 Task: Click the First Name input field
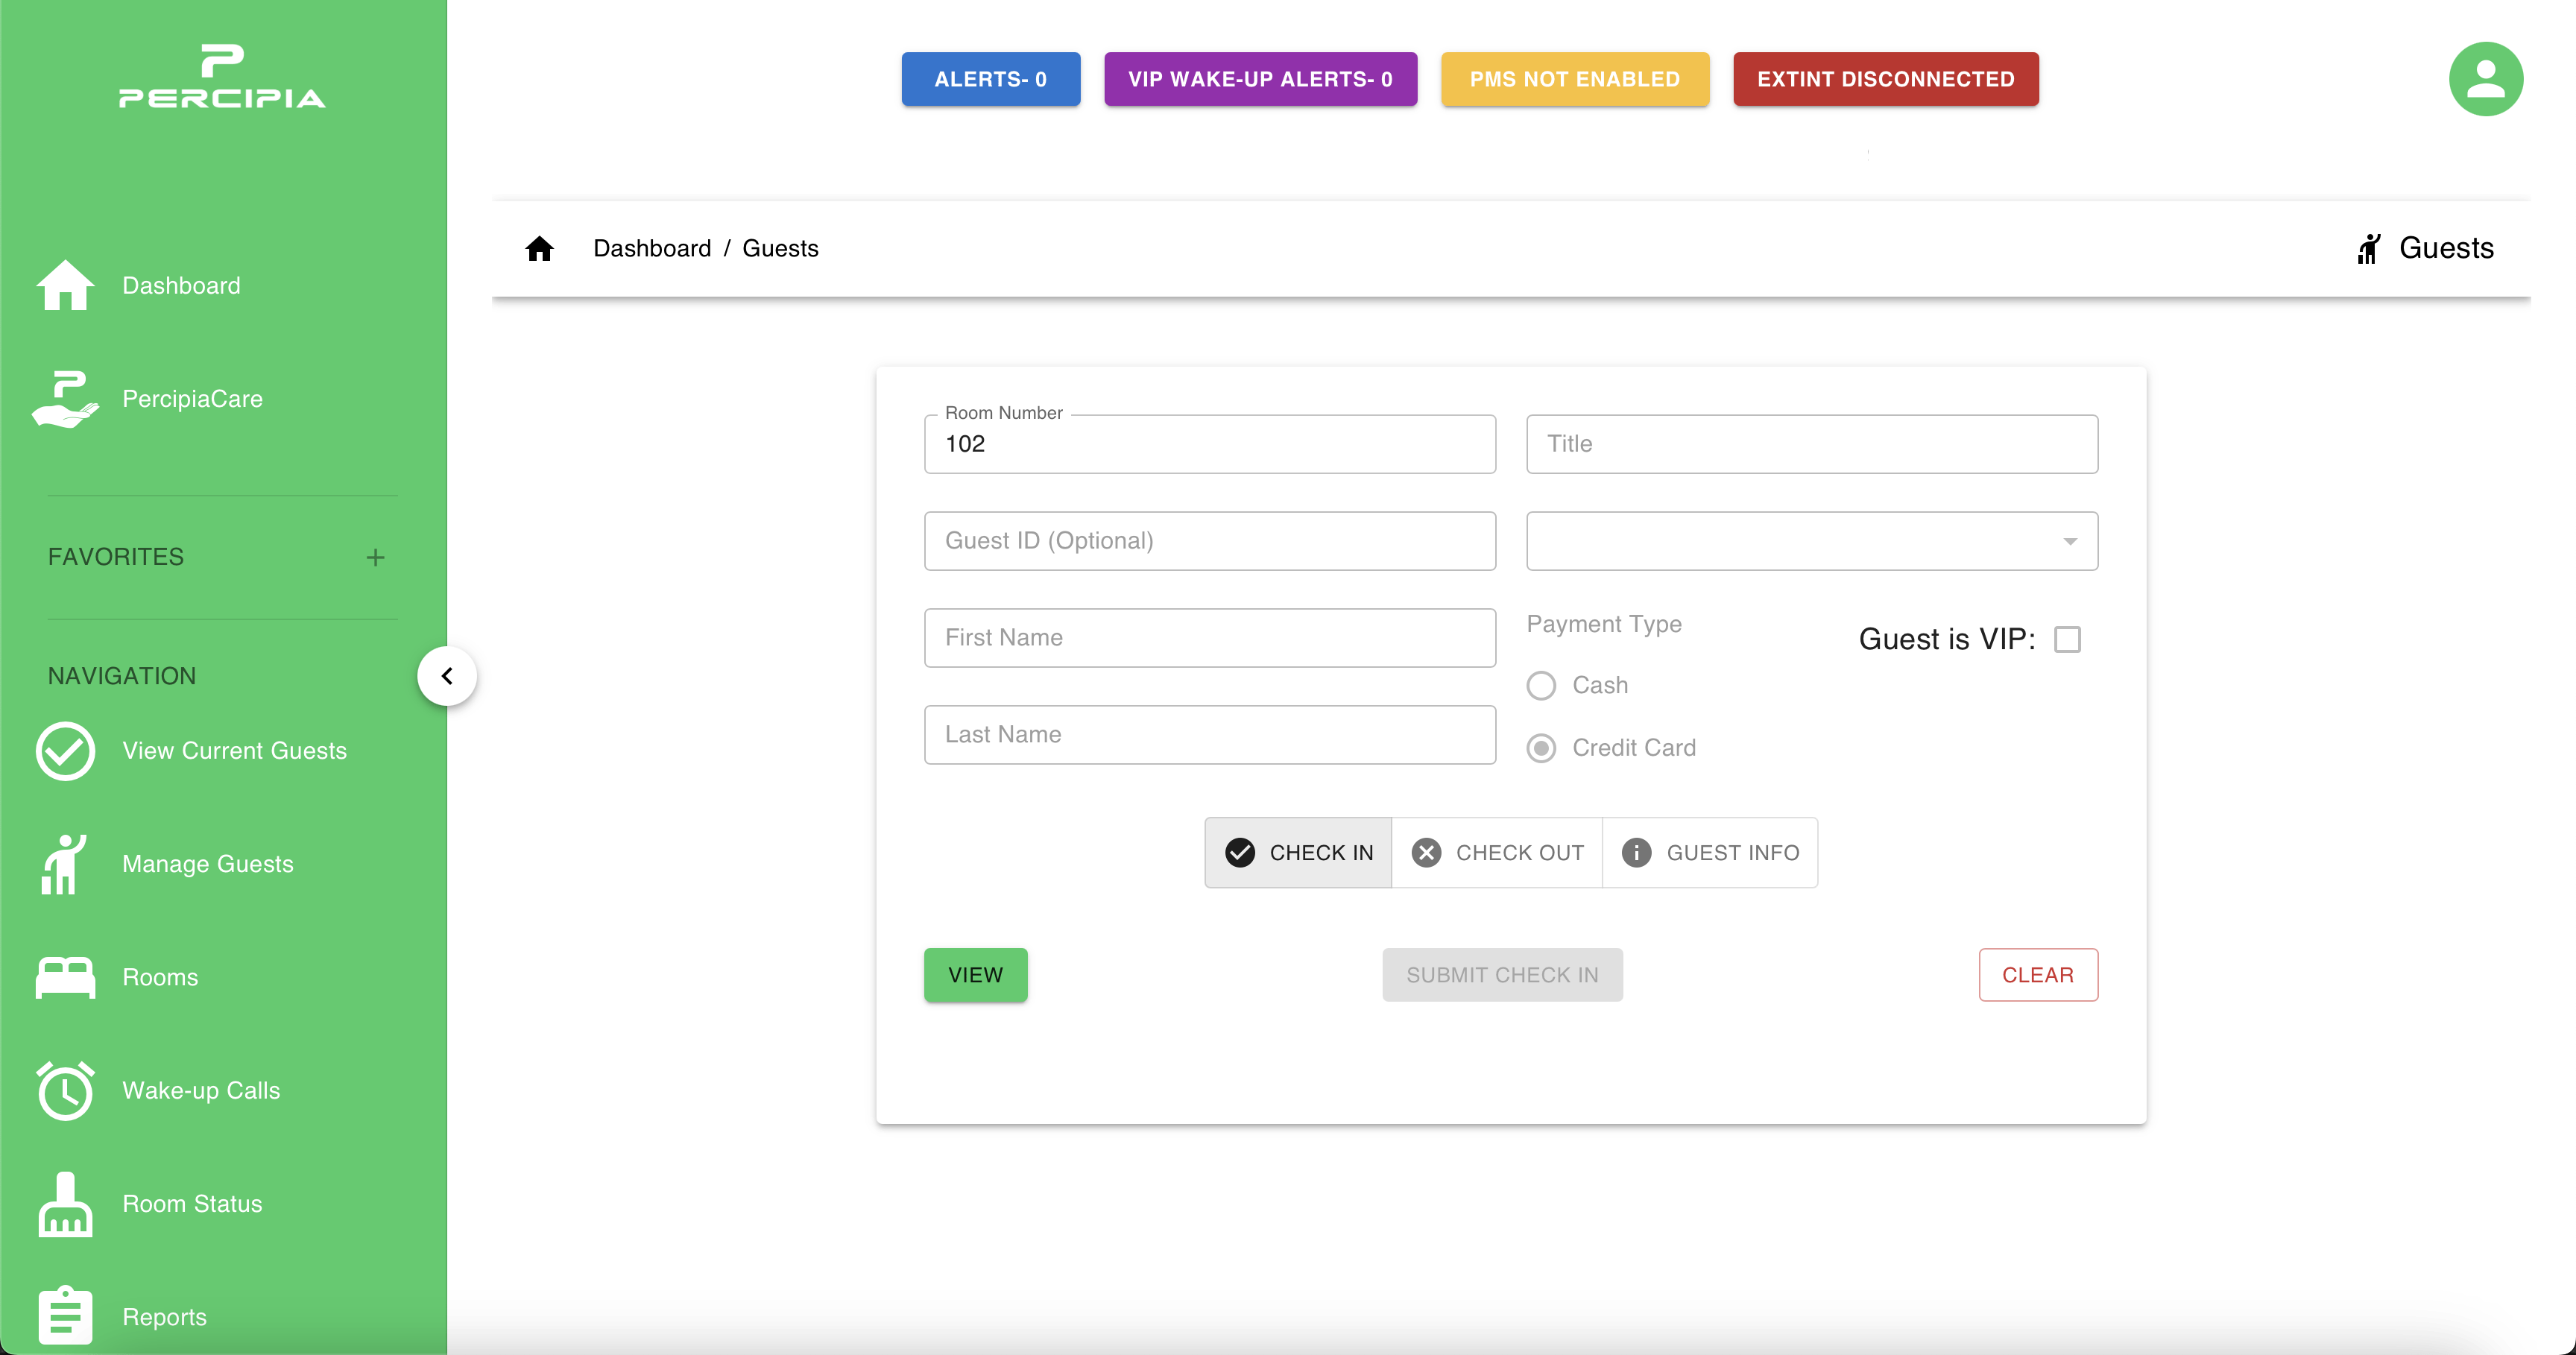(x=1209, y=638)
